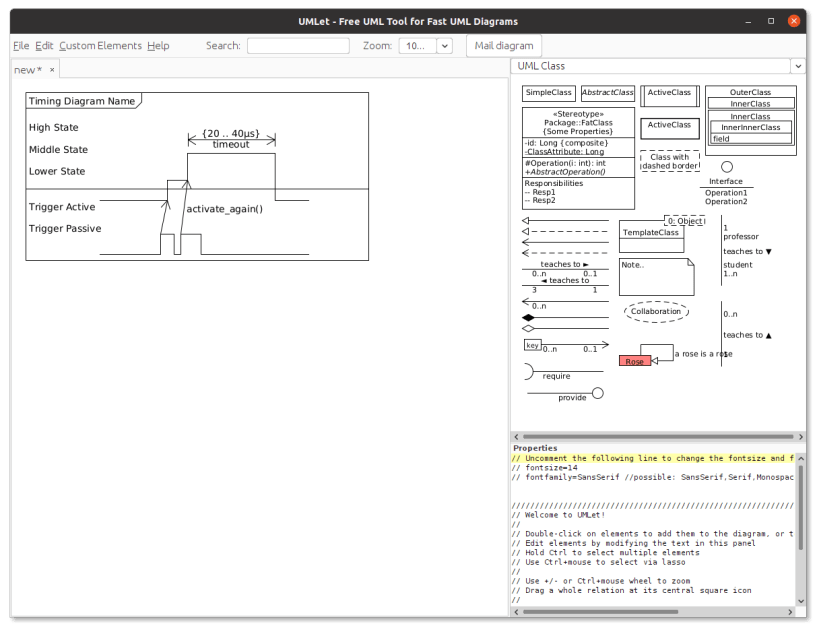Select the 'teaches to' 0..n 0..1 association
Viewport: 819px width, 630px height.
click(x=565, y=268)
